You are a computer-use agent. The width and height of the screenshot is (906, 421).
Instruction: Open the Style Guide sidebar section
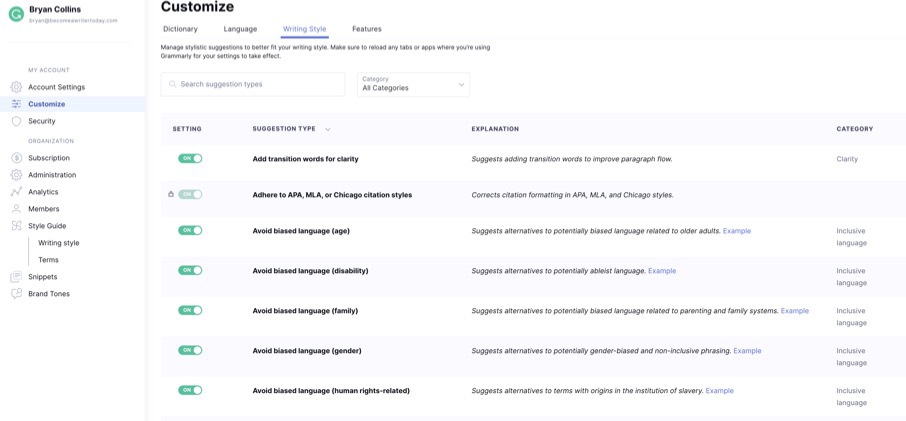(x=46, y=226)
